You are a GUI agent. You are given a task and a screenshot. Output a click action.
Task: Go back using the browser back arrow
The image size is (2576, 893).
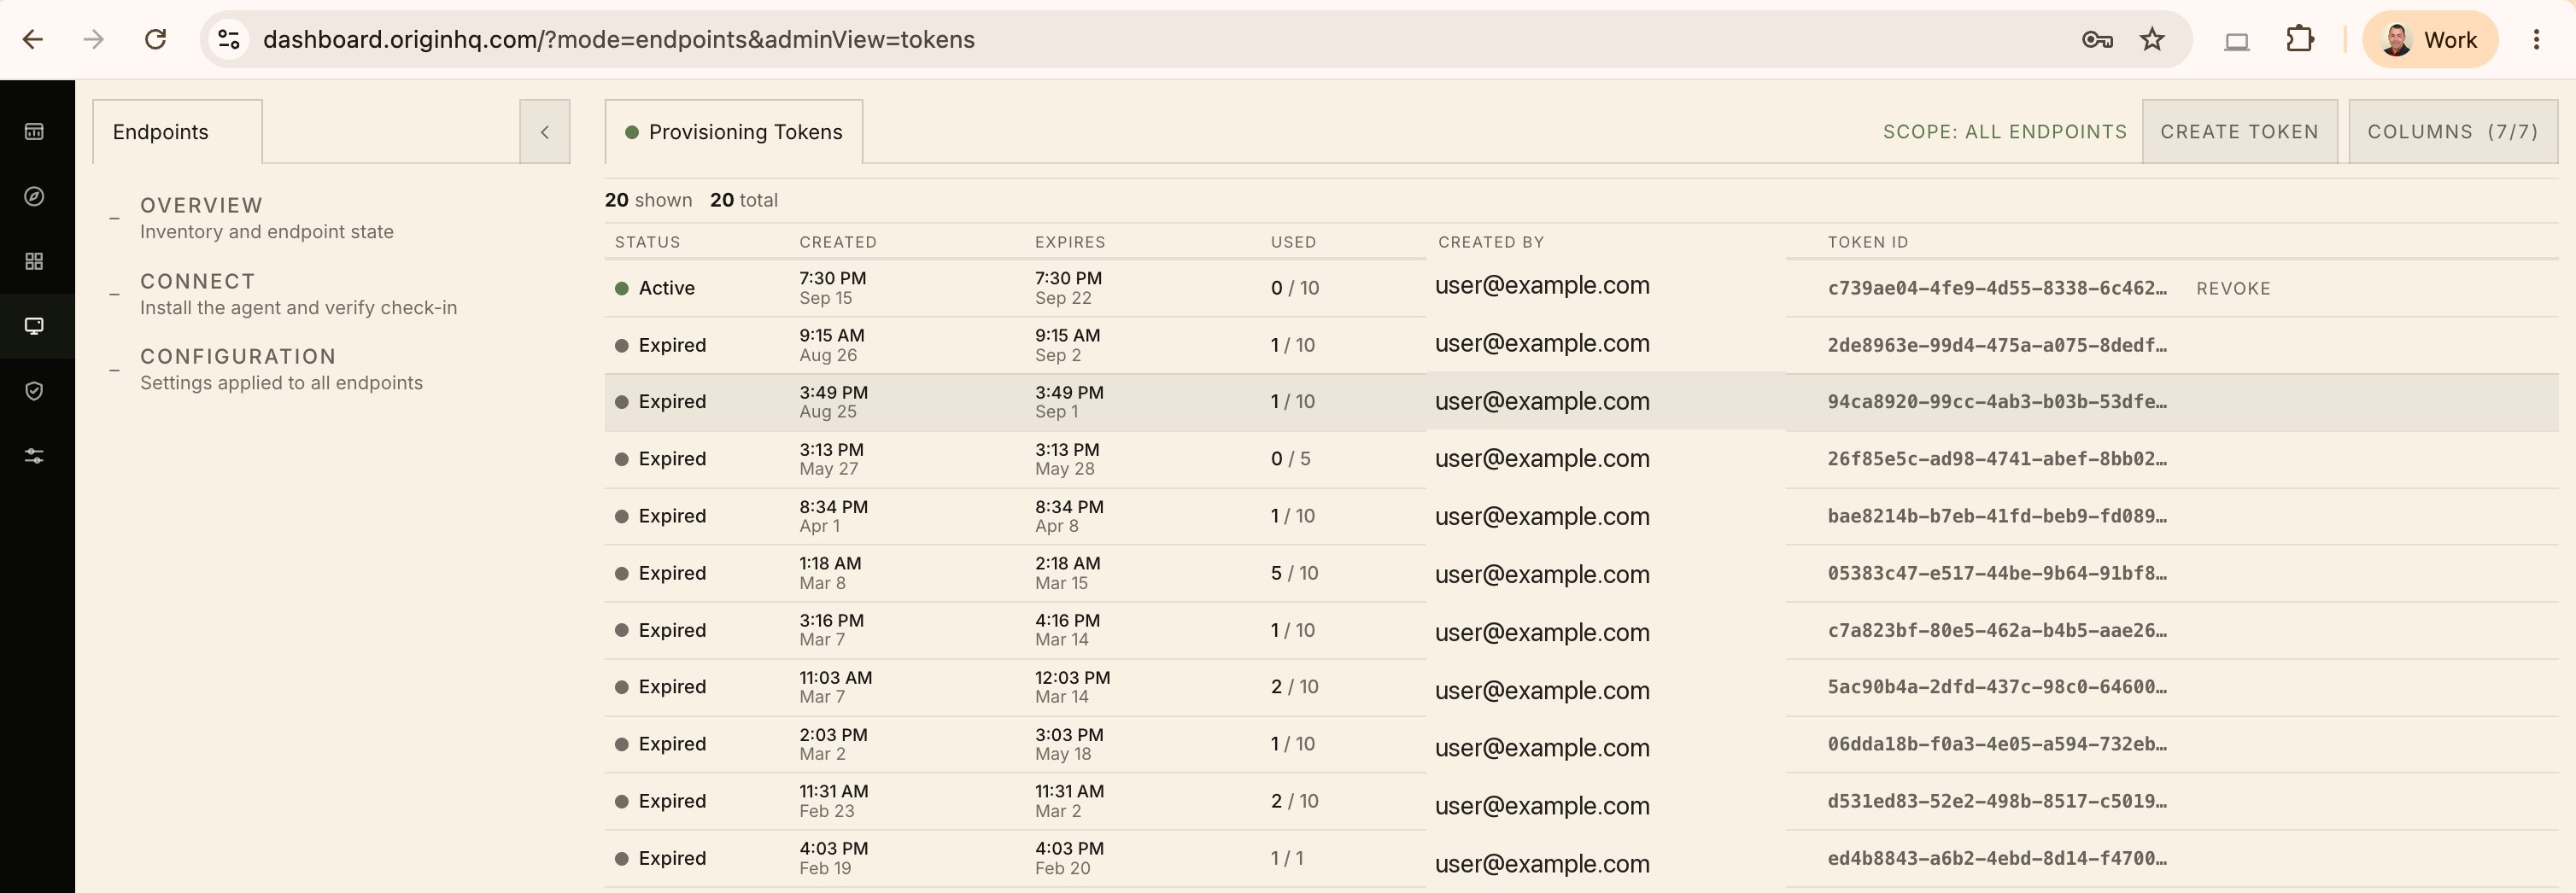[x=33, y=39]
